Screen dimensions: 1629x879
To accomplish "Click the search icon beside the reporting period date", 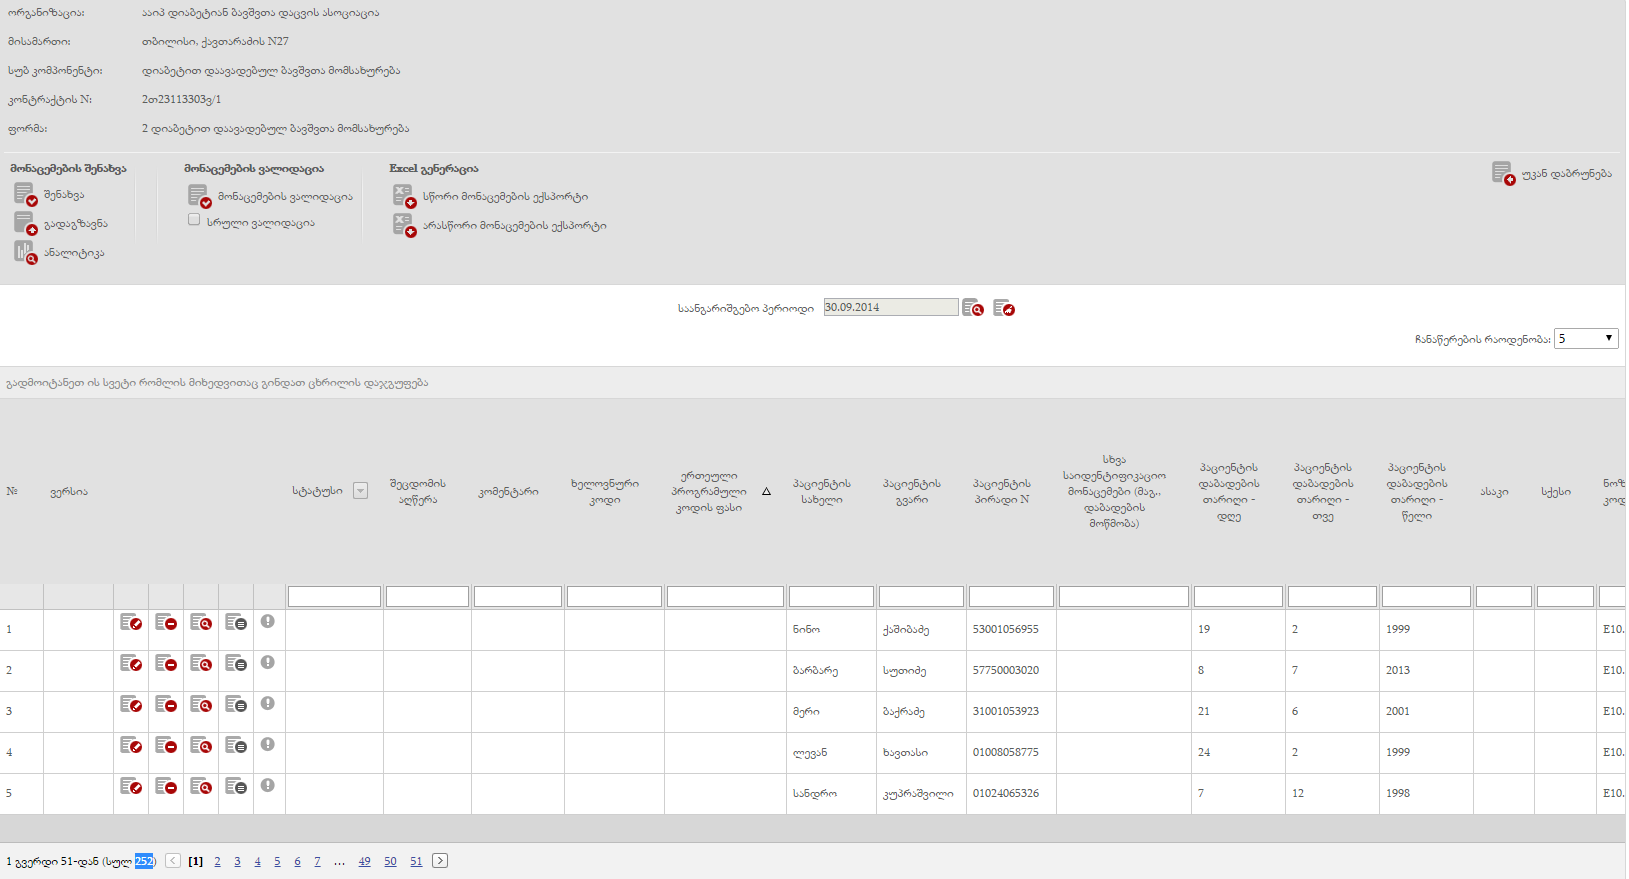I will coord(973,308).
